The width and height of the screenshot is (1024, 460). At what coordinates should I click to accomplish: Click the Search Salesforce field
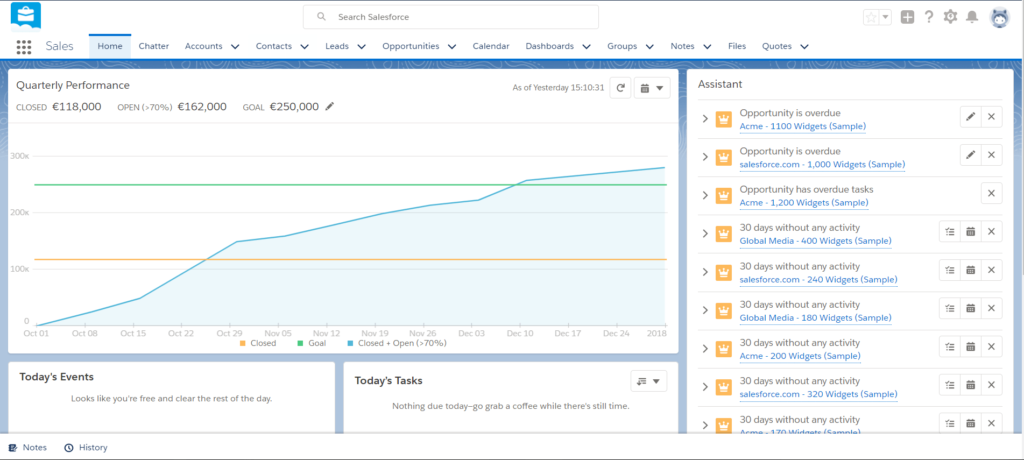pyautogui.click(x=451, y=17)
